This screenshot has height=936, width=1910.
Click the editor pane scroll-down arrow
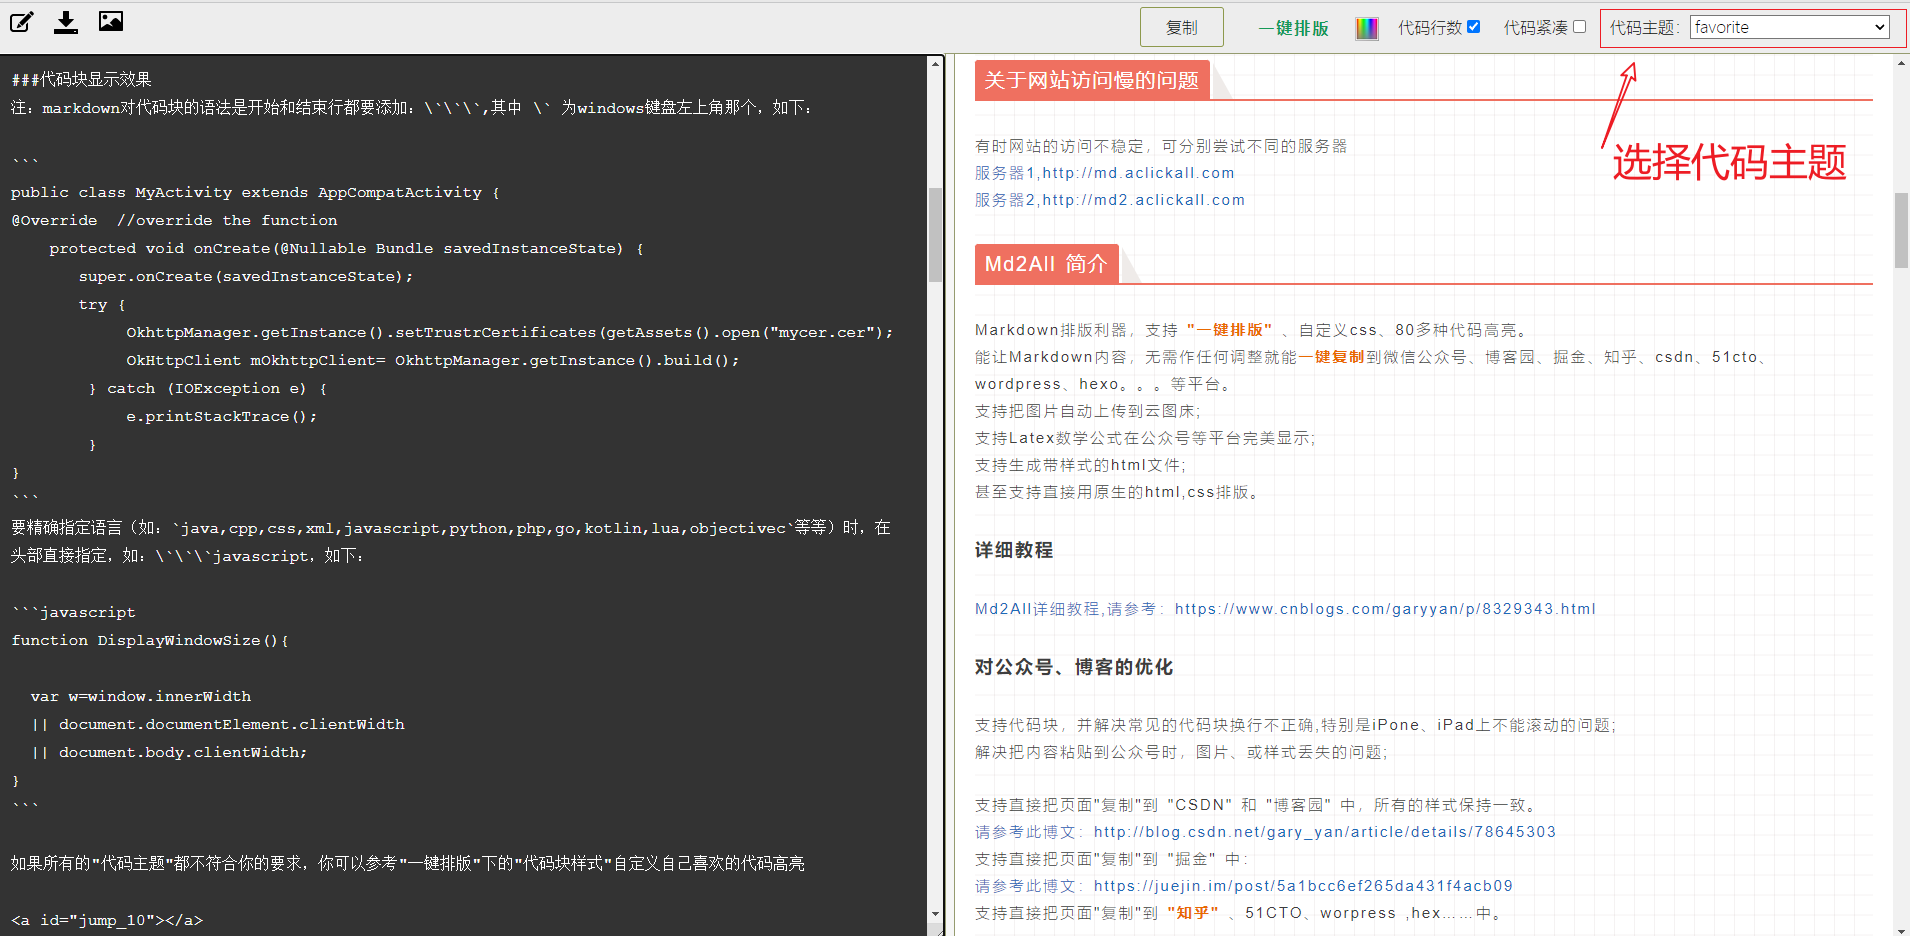coord(935,914)
